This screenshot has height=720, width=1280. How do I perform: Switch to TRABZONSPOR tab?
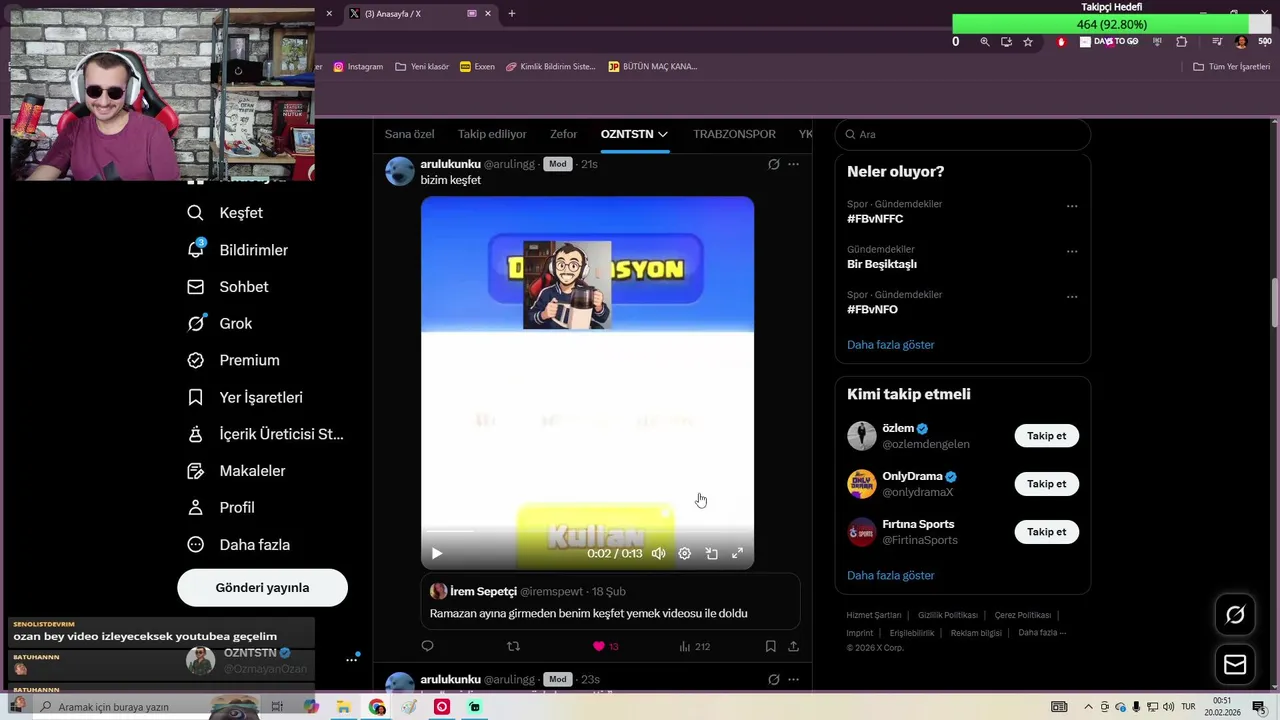(x=734, y=134)
